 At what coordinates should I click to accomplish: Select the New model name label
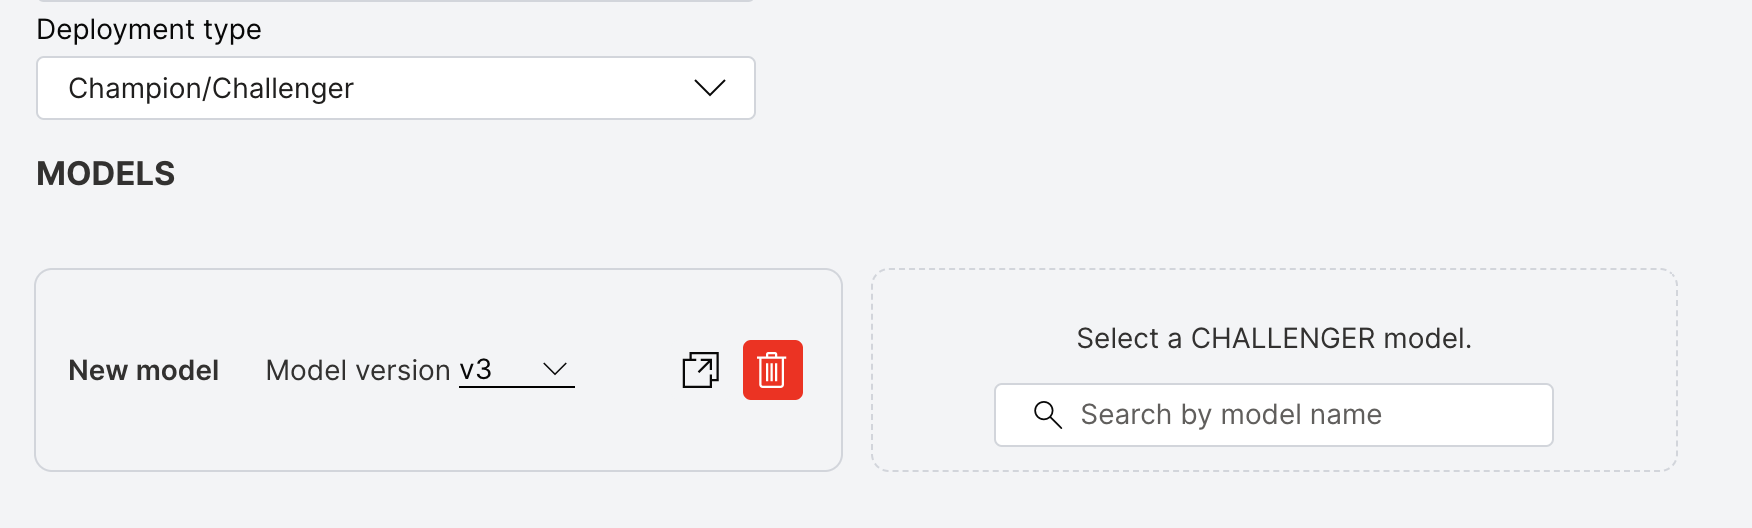(143, 370)
